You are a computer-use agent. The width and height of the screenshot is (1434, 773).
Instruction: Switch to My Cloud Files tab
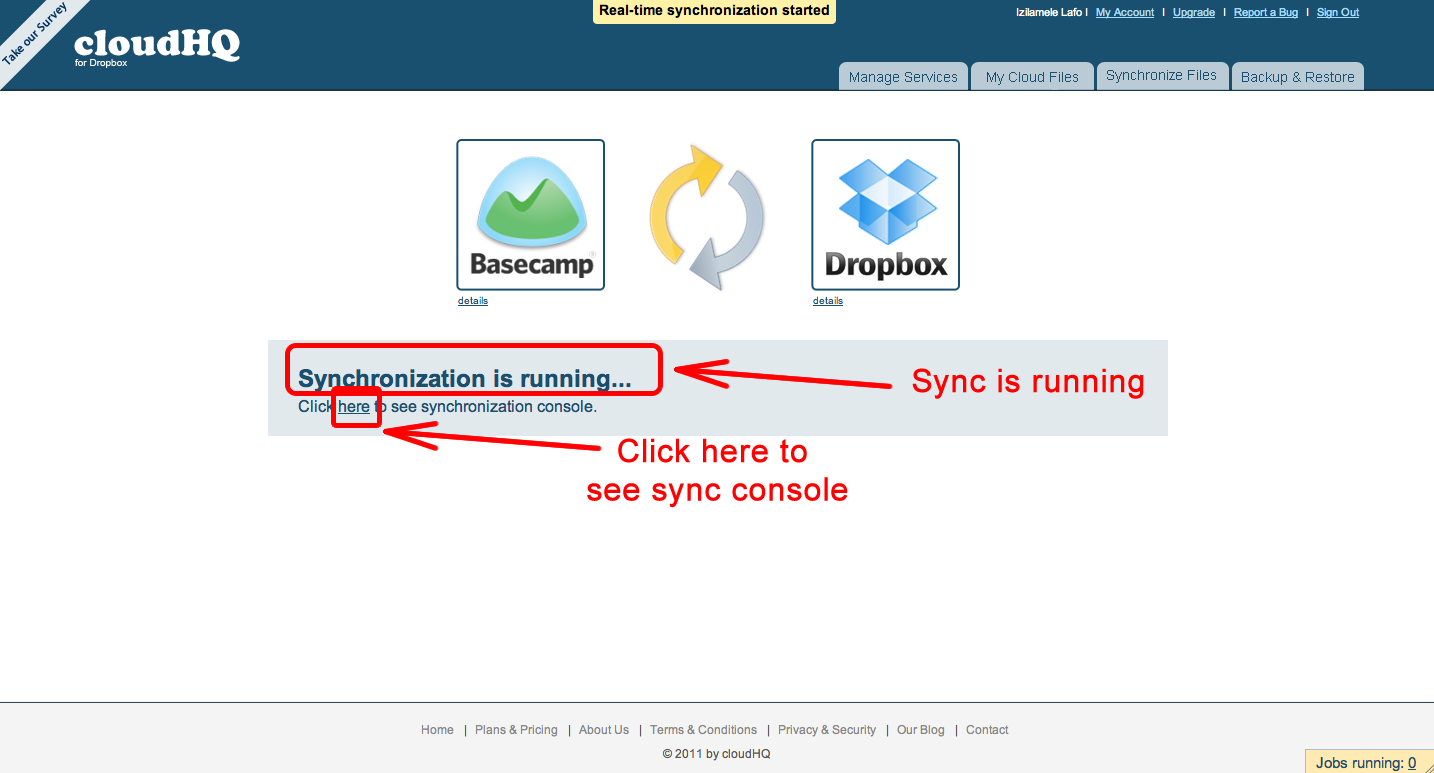(1032, 77)
